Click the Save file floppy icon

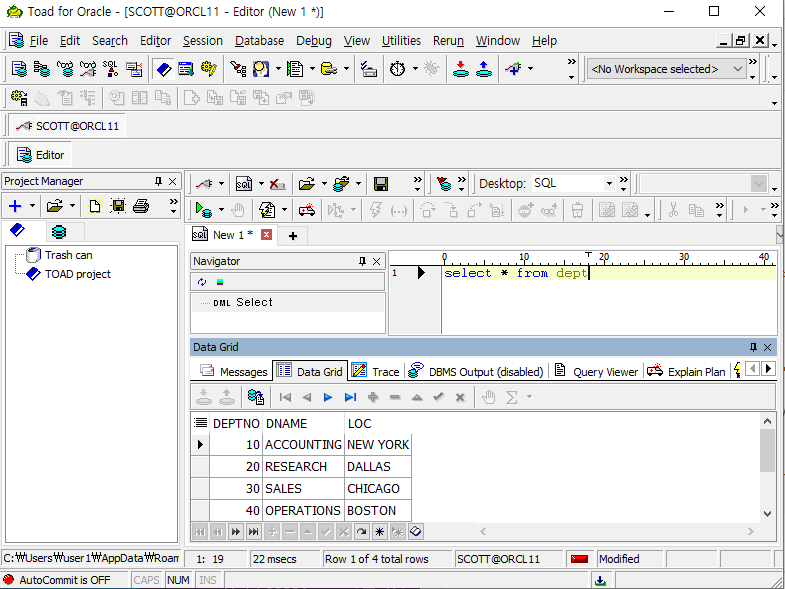pos(381,184)
